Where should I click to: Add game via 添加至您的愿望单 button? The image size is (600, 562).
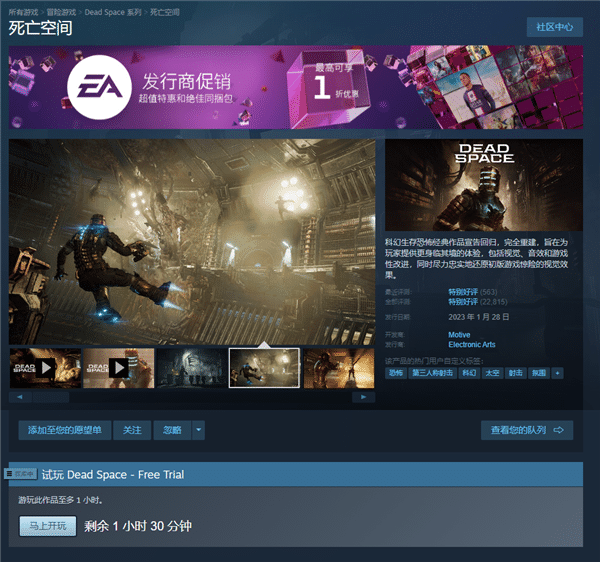point(65,430)
